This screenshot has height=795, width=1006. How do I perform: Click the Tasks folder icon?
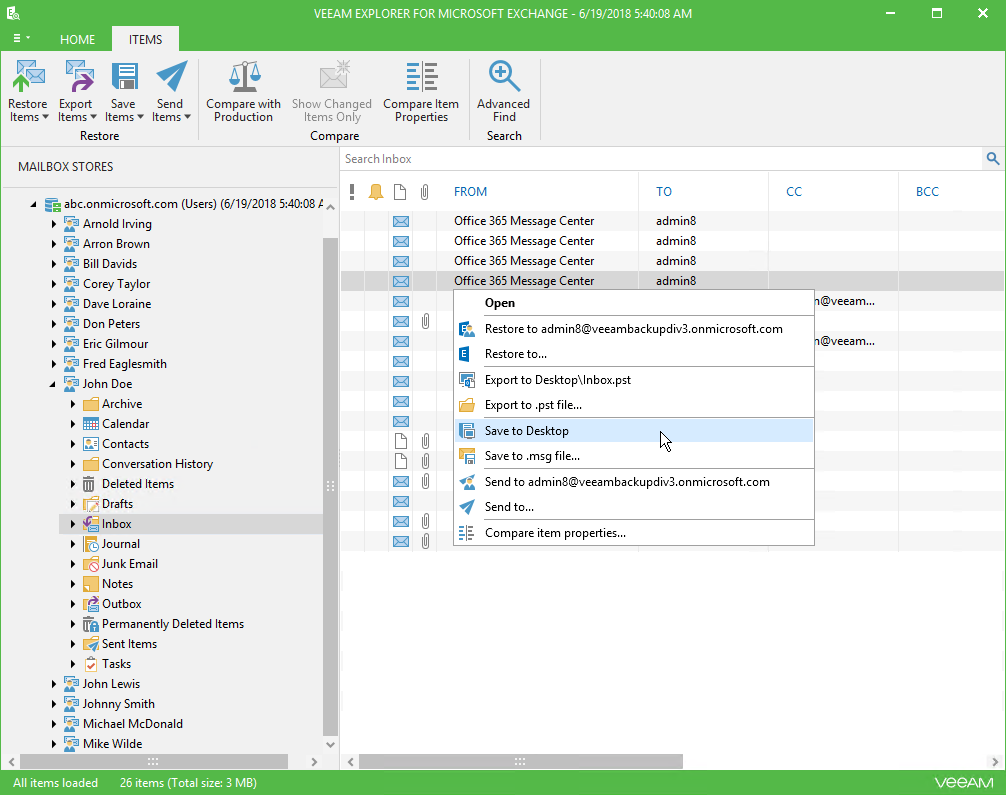coord(91,663)
